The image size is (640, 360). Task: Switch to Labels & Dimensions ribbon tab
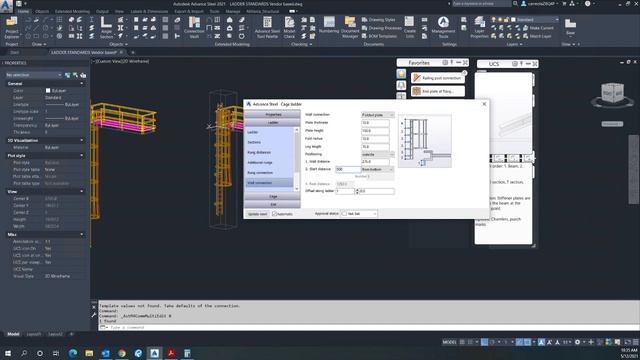click(x=149, y=11)
